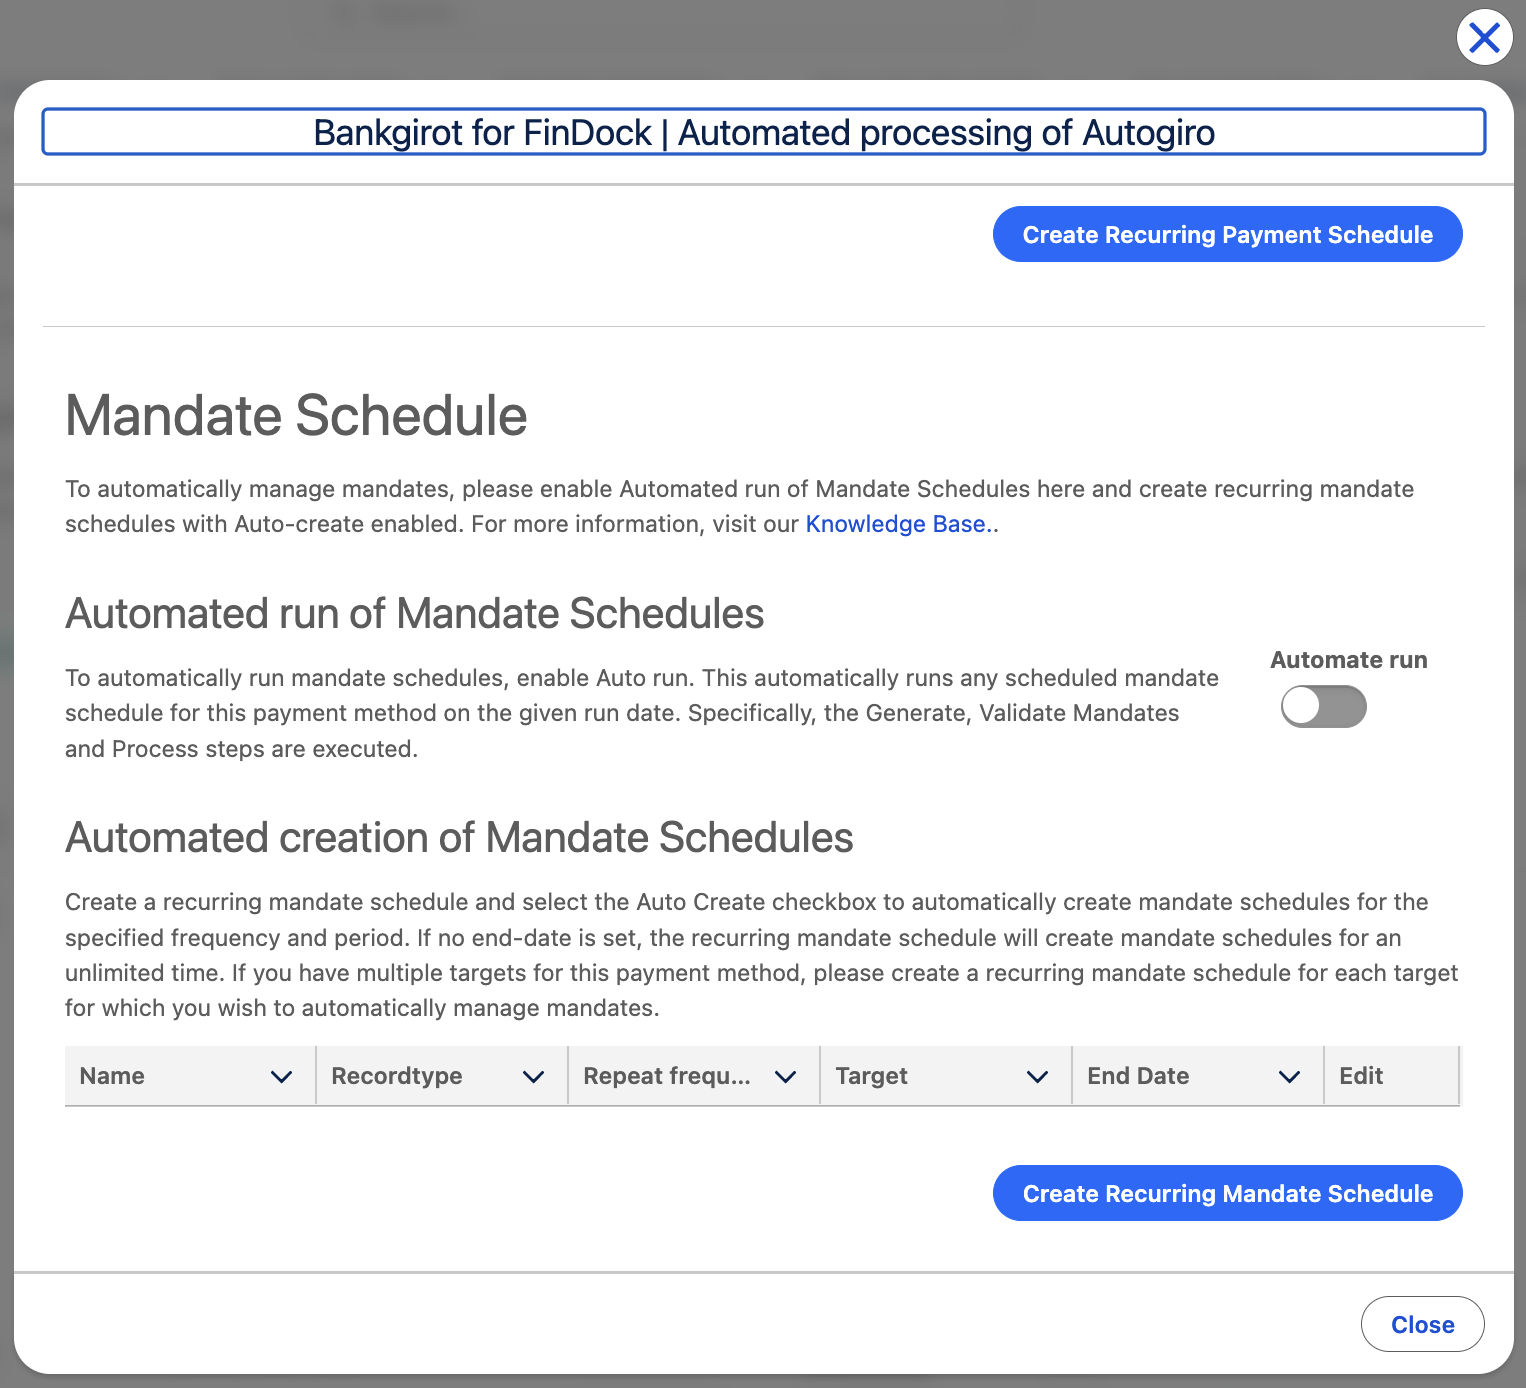1526x1388 pixels.
Task: Open the Name column dropdown
Action: pyautogui.click(x=280, y=1076)
